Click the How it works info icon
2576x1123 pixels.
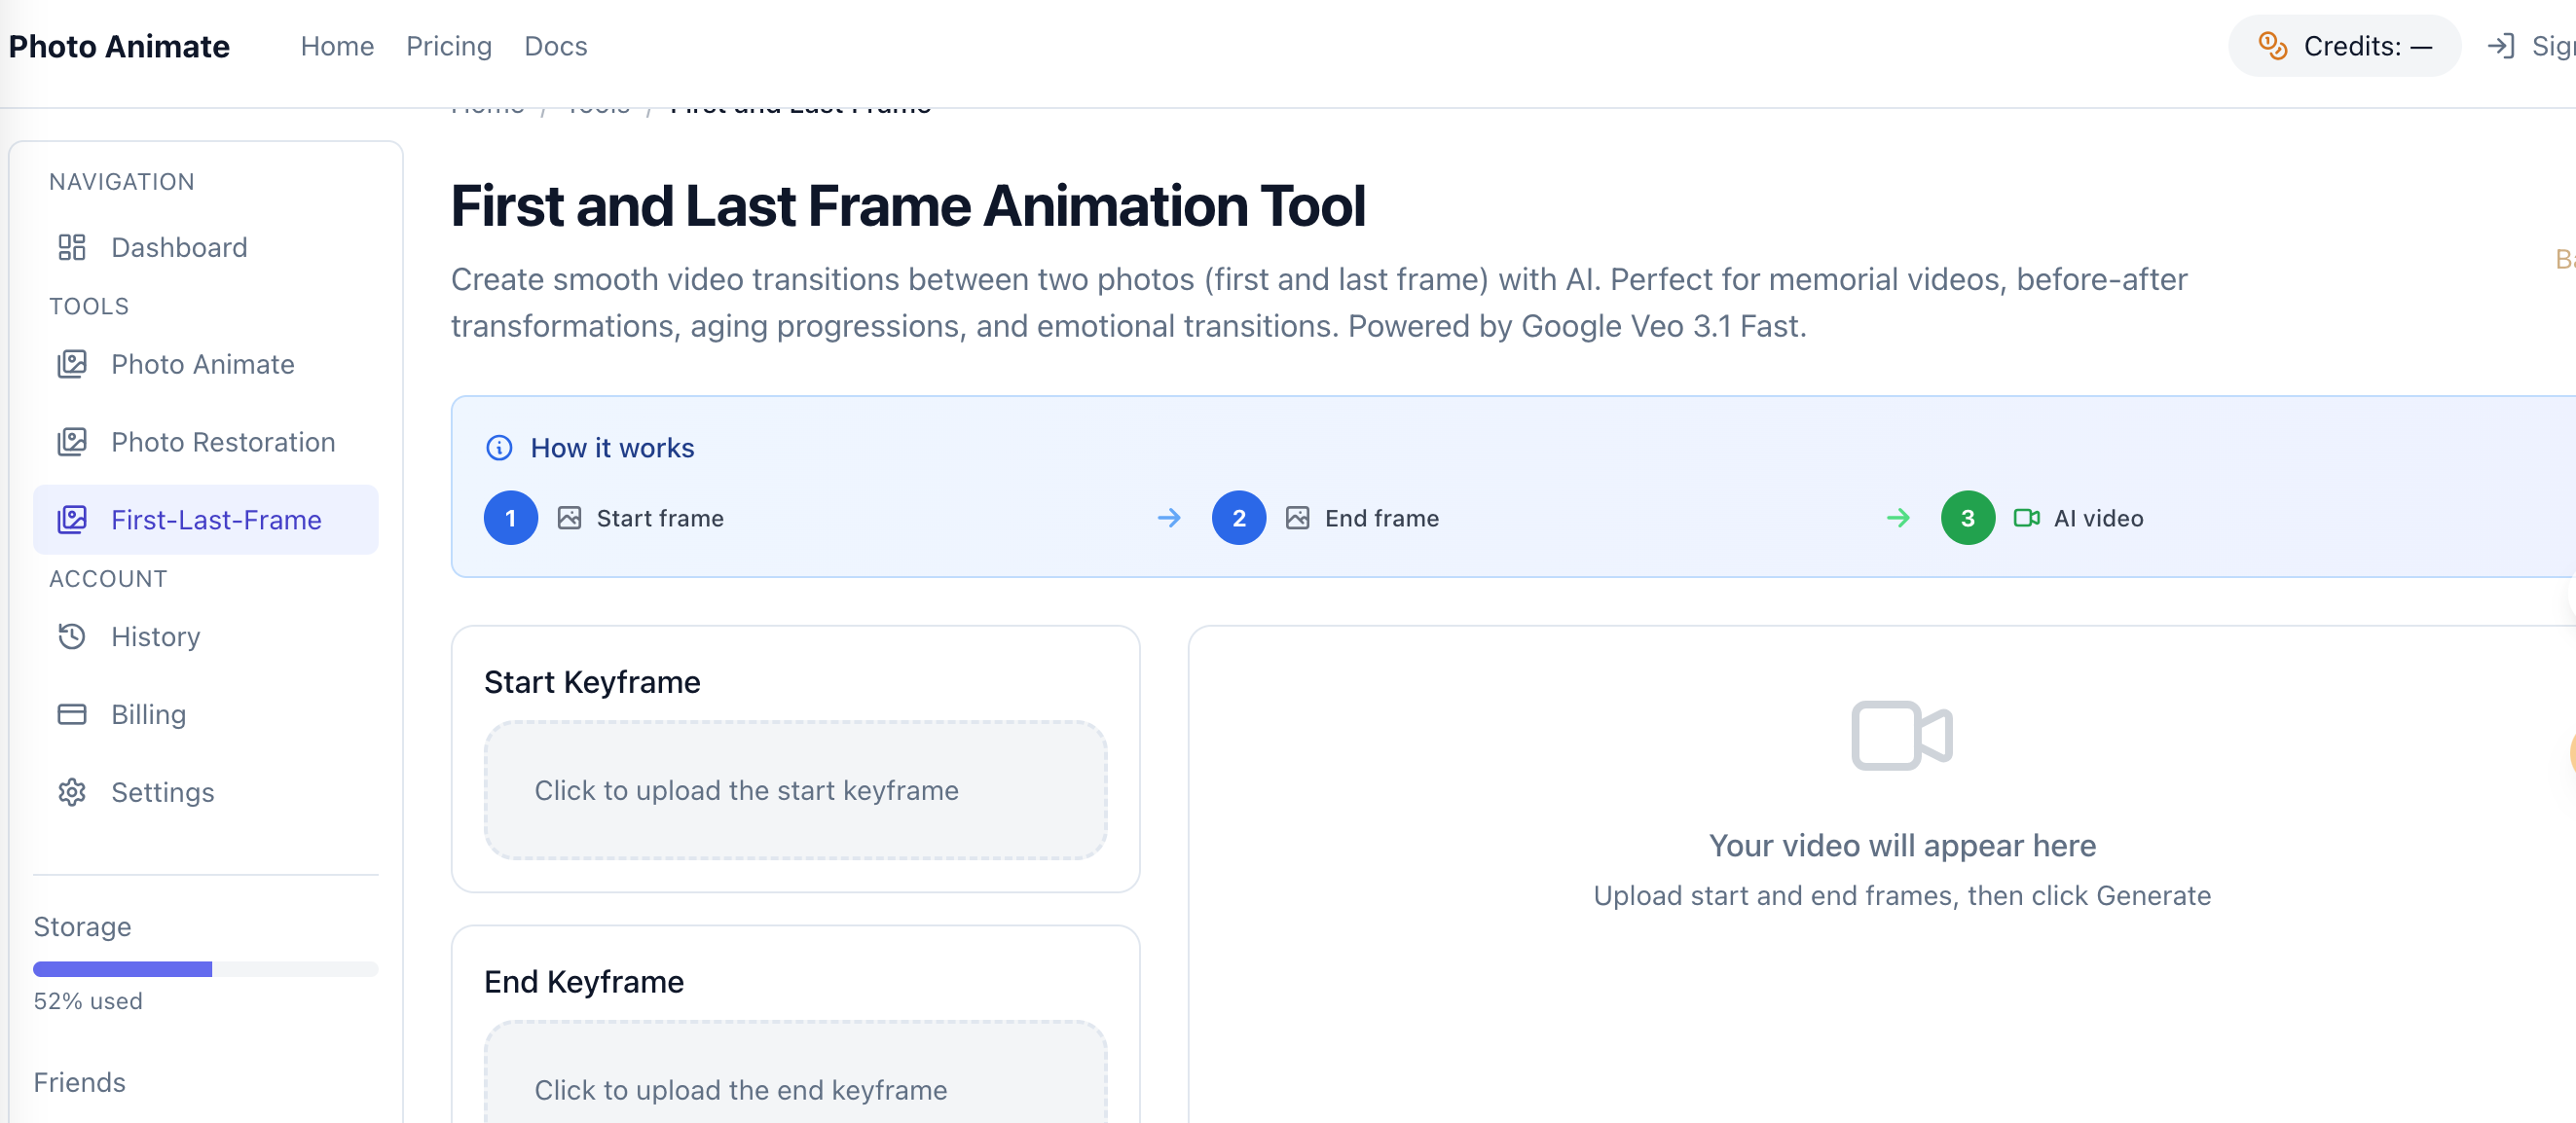pos(499,448)
